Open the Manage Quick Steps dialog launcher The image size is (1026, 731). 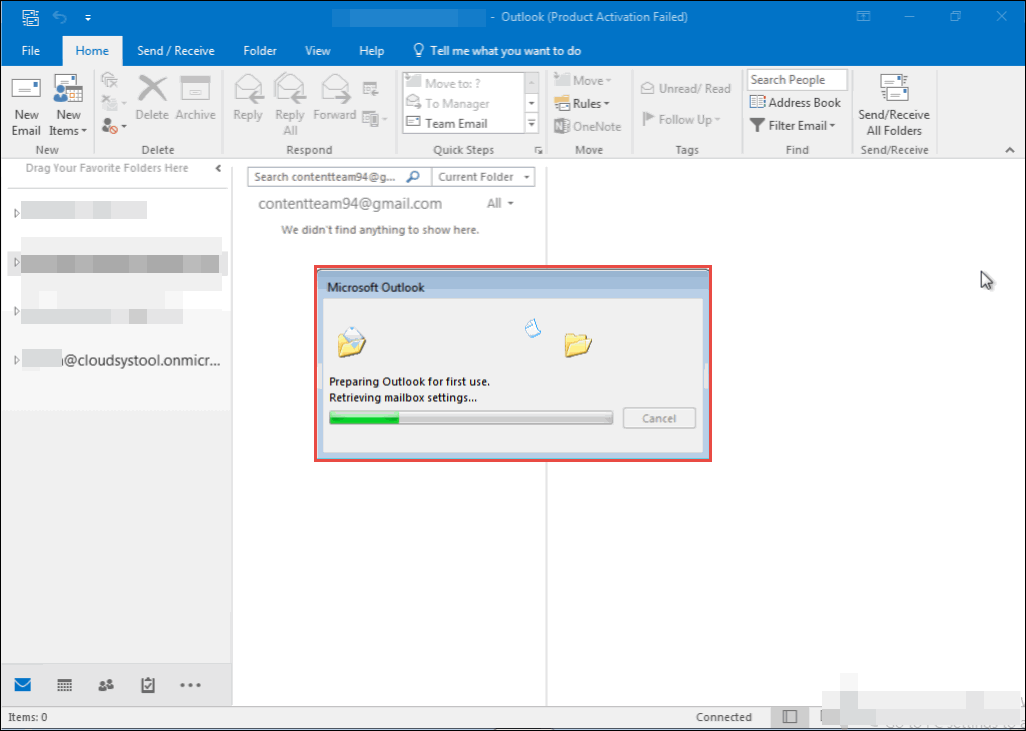tap(538, 151)
